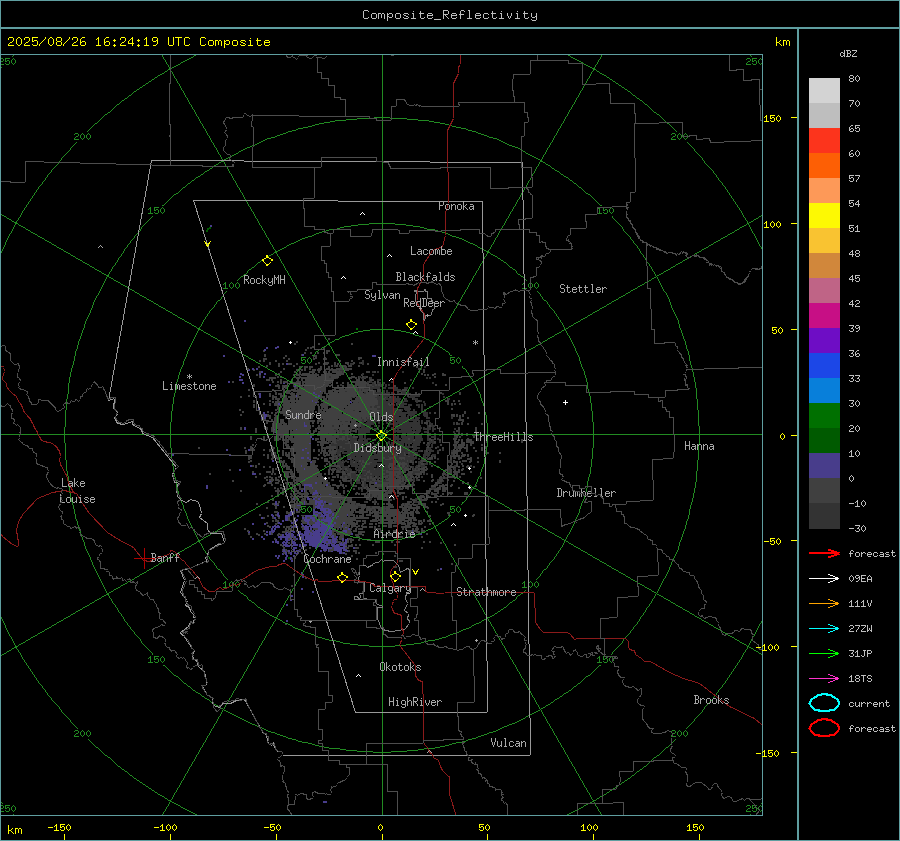Viewport: 900px width, 841px height.
Task: Click the Vulcan label
Action: tap(508, 743)
